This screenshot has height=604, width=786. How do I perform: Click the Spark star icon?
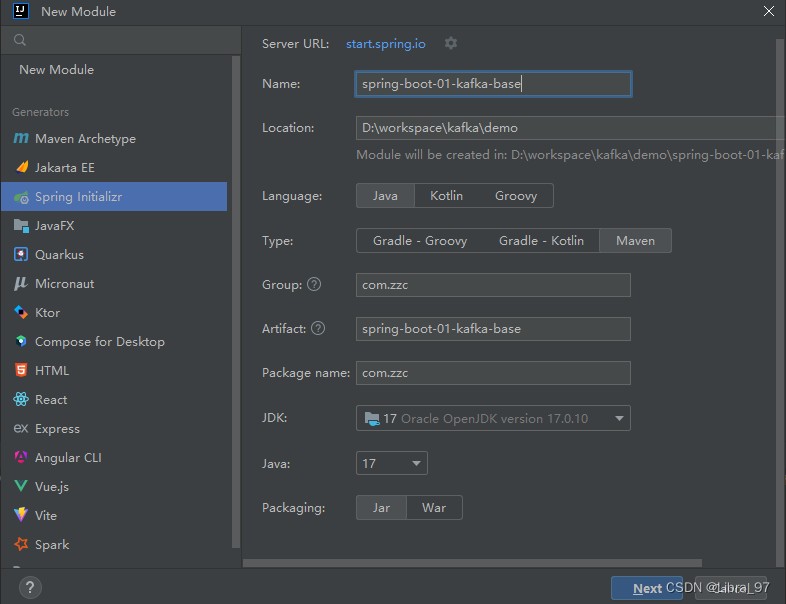[x=21, y=544]
